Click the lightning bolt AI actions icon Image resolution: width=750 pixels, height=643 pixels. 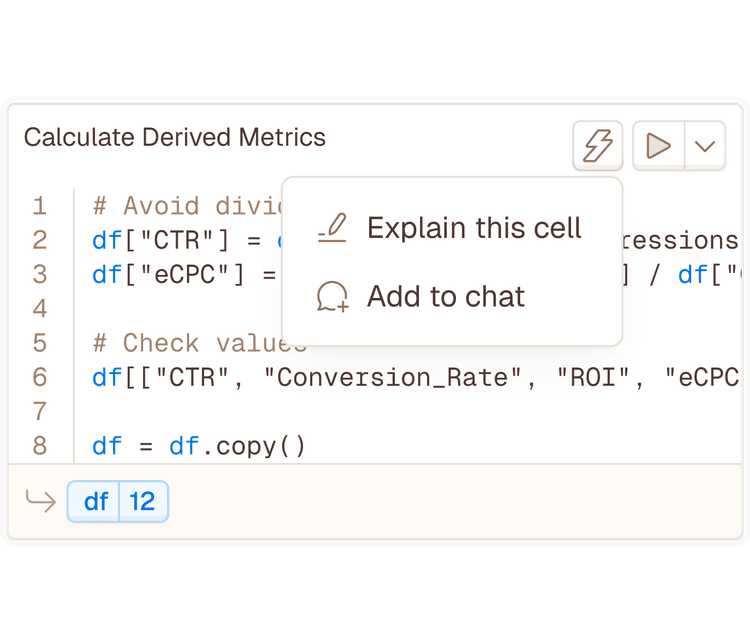598,147
